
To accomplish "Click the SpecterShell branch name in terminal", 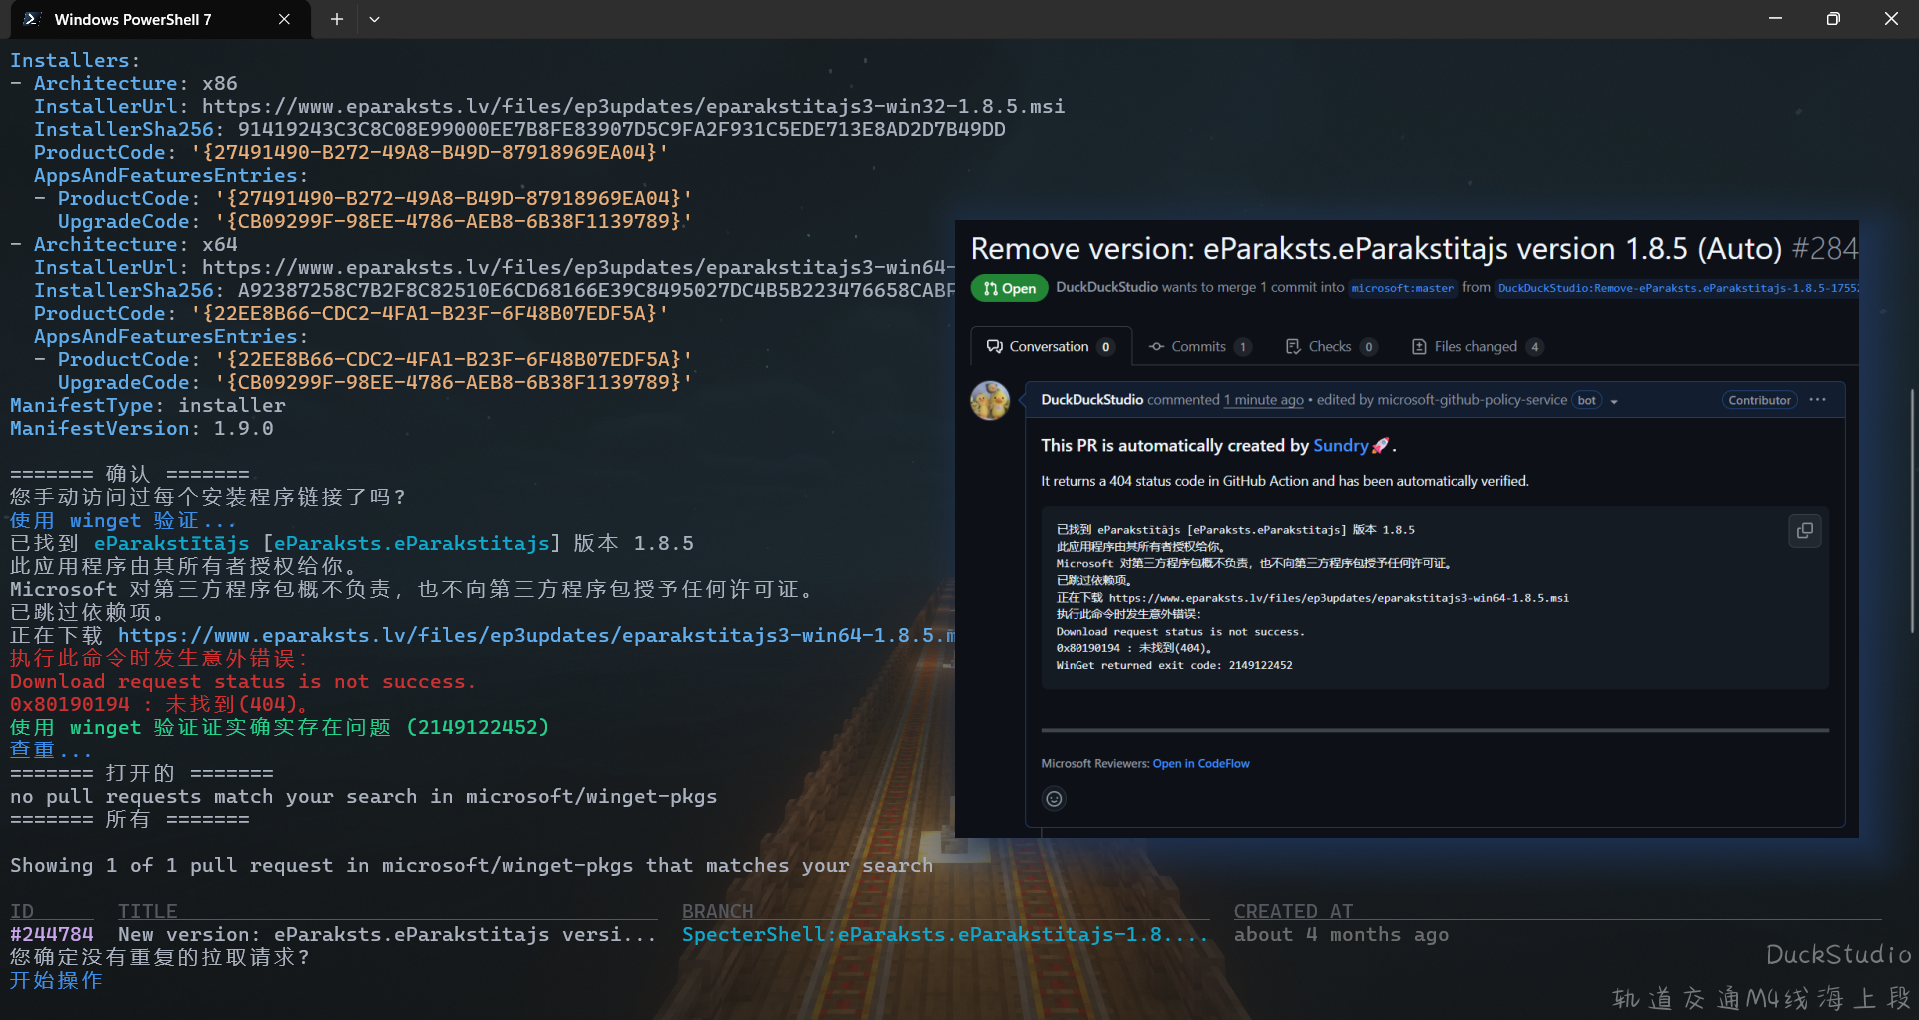I will point(945,934).
